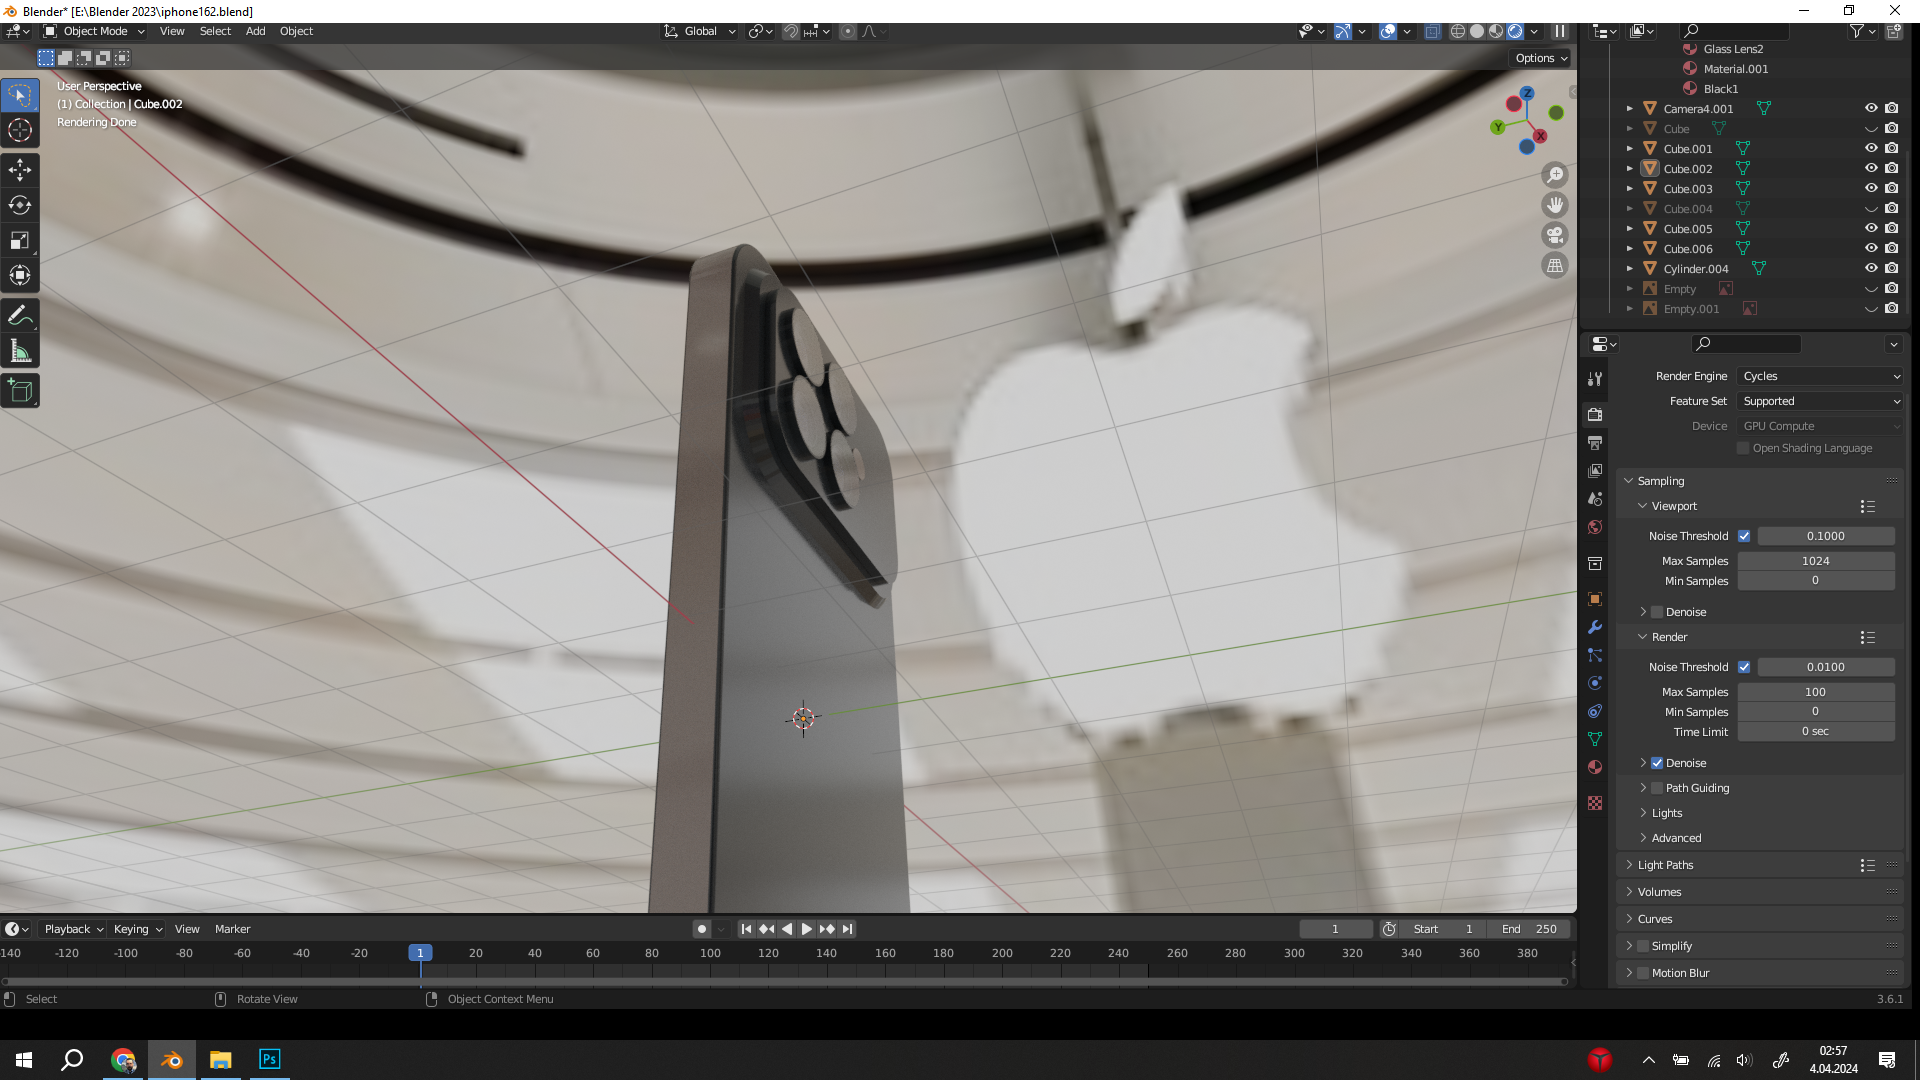Hide Cube.001 with its eye icon
The height and width of the screenshot is (1080, 1920).
(x=1871, y=148)
